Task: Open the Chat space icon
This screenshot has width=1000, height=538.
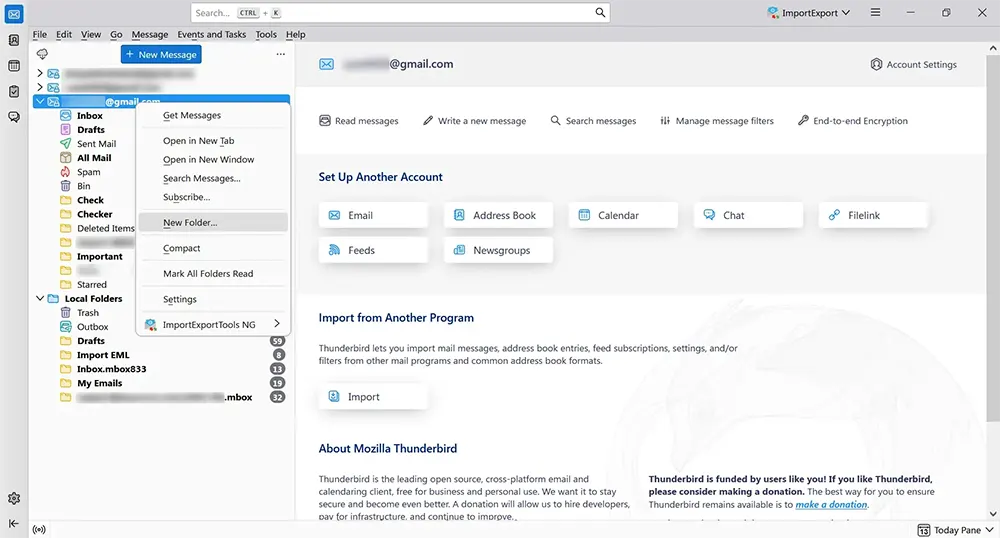Action: point(14,117)
